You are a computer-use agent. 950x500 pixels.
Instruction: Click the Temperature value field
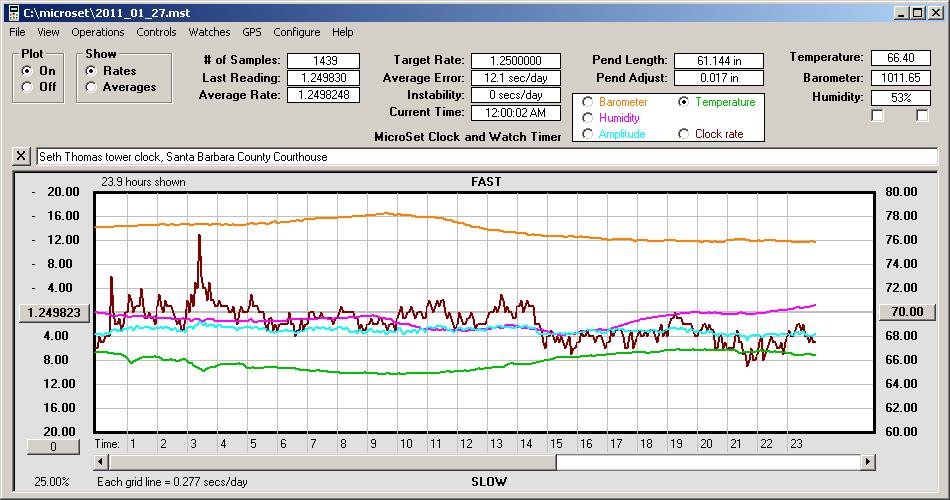pos(900,58)
